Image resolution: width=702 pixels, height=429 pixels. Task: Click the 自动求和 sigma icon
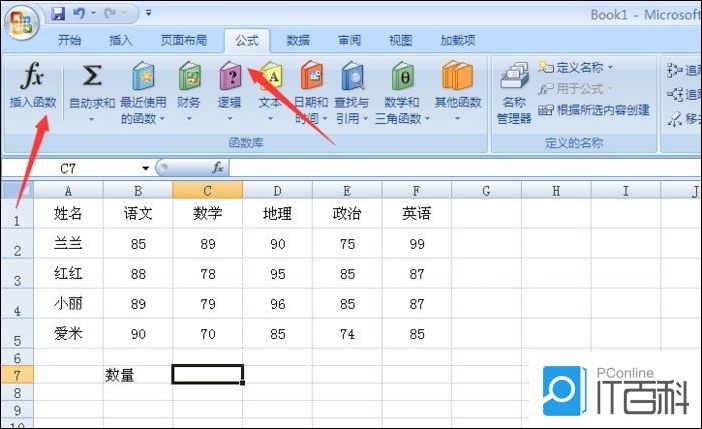pos(92,75)
